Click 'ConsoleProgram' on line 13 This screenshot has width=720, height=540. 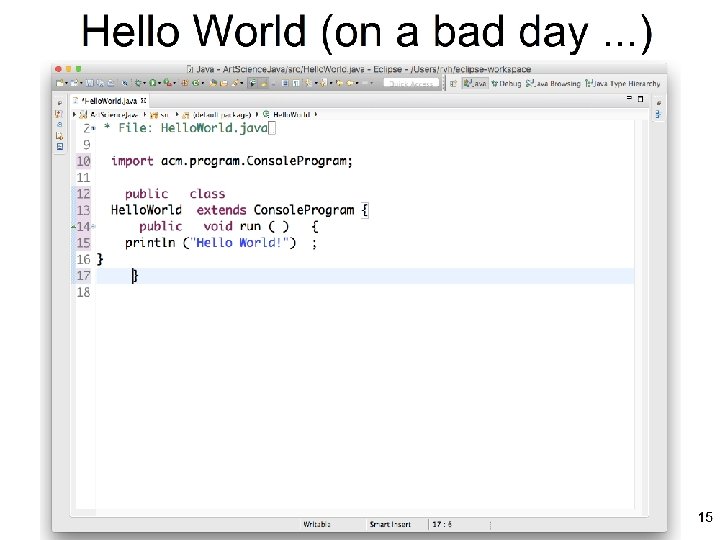pos(304,210)
